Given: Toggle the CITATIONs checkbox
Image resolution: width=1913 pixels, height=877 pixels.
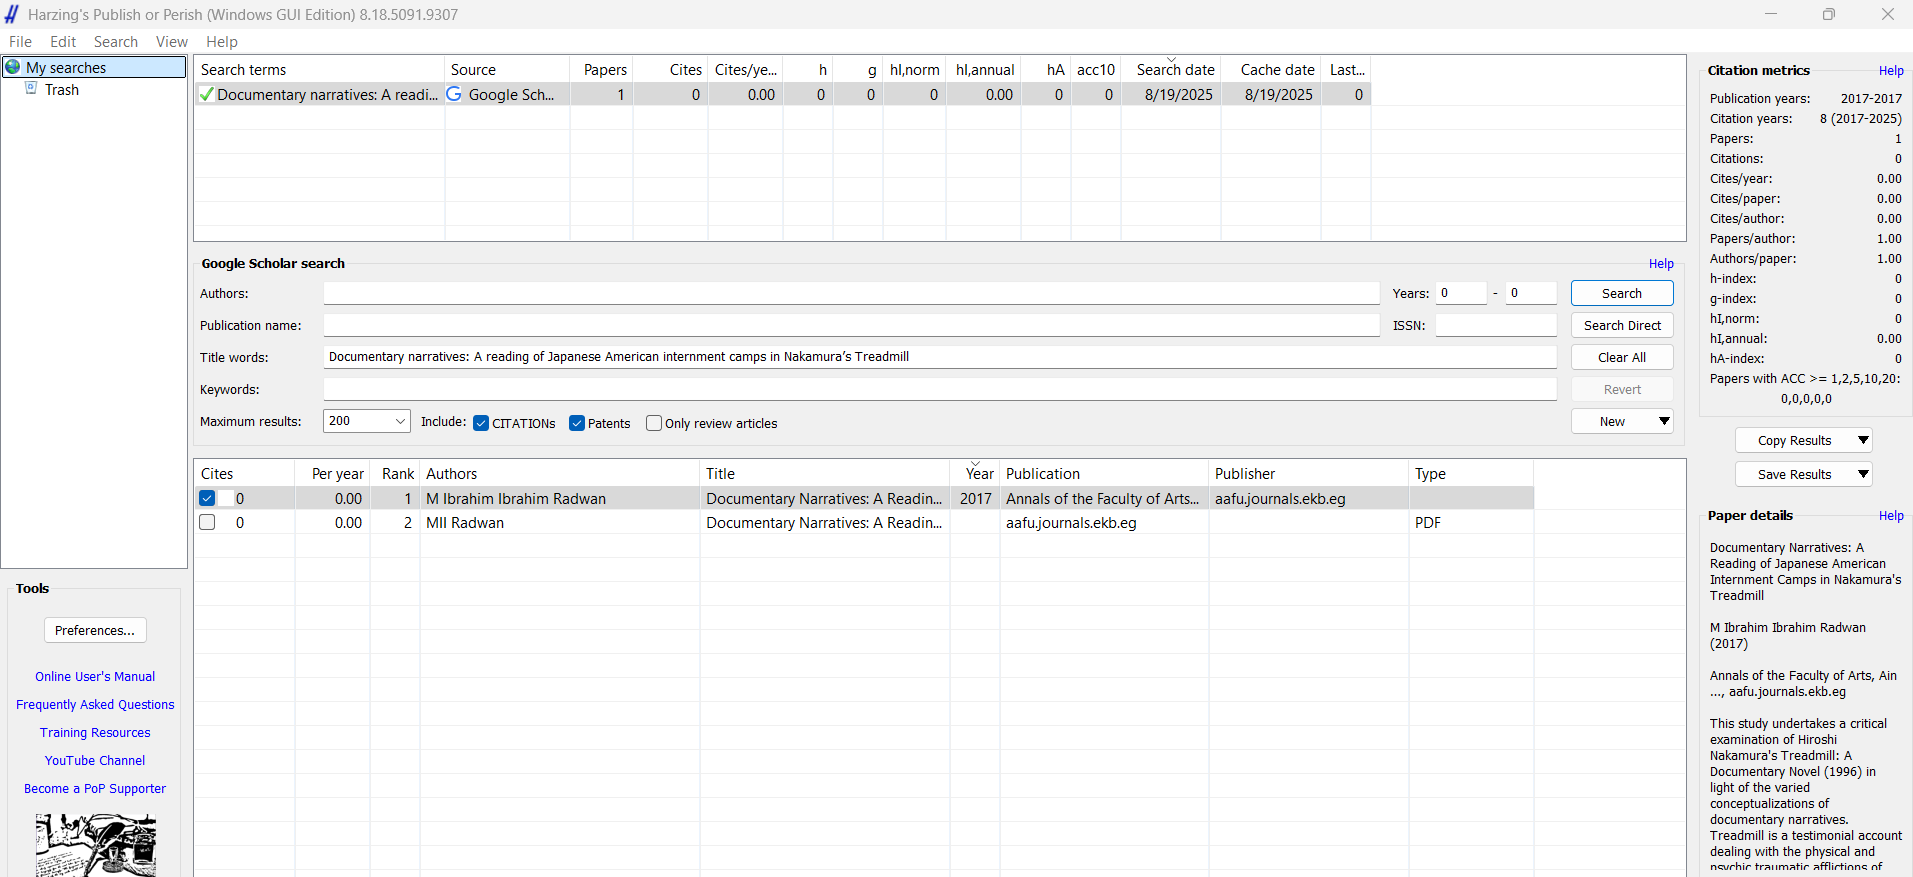Looking at the screenshot, I should coord(481,423).
